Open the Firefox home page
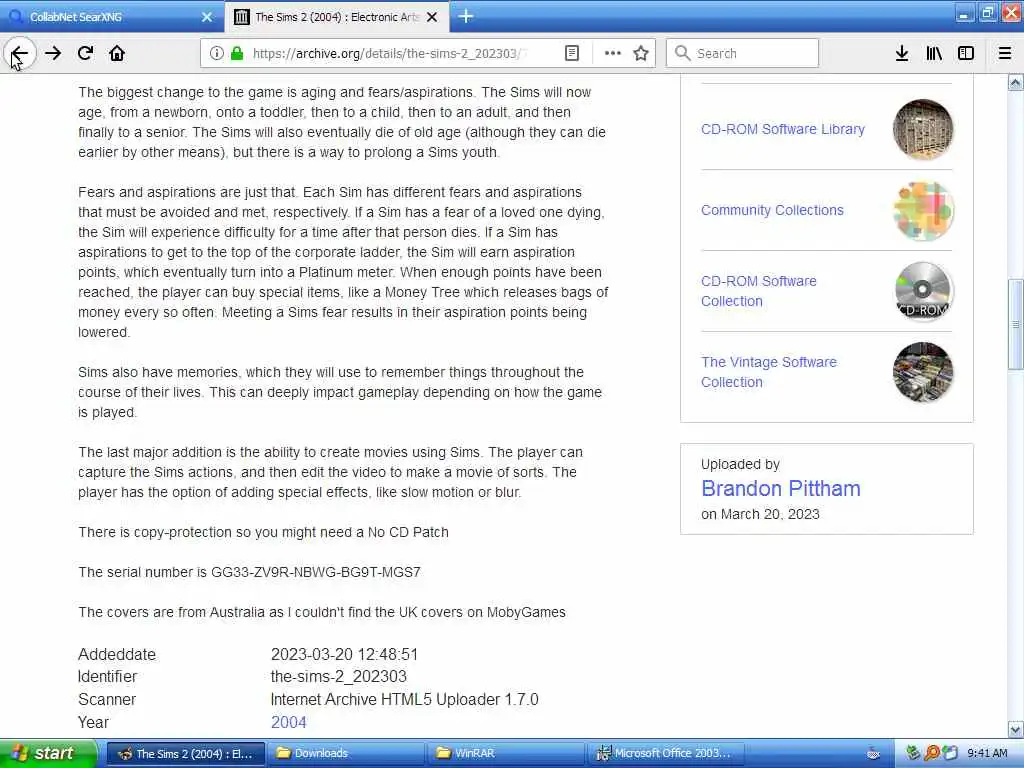 [x=117, y=54]
